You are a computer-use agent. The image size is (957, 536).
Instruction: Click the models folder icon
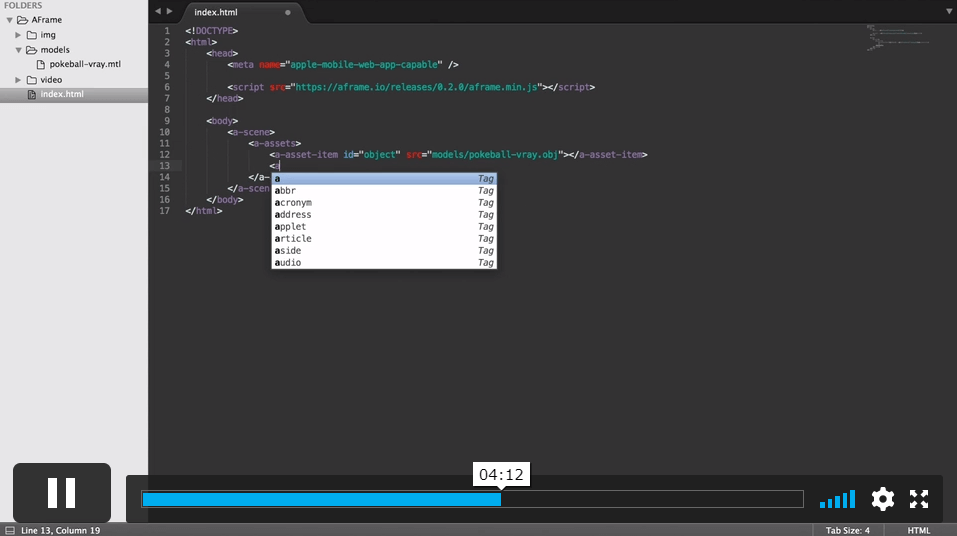point(32,50)
